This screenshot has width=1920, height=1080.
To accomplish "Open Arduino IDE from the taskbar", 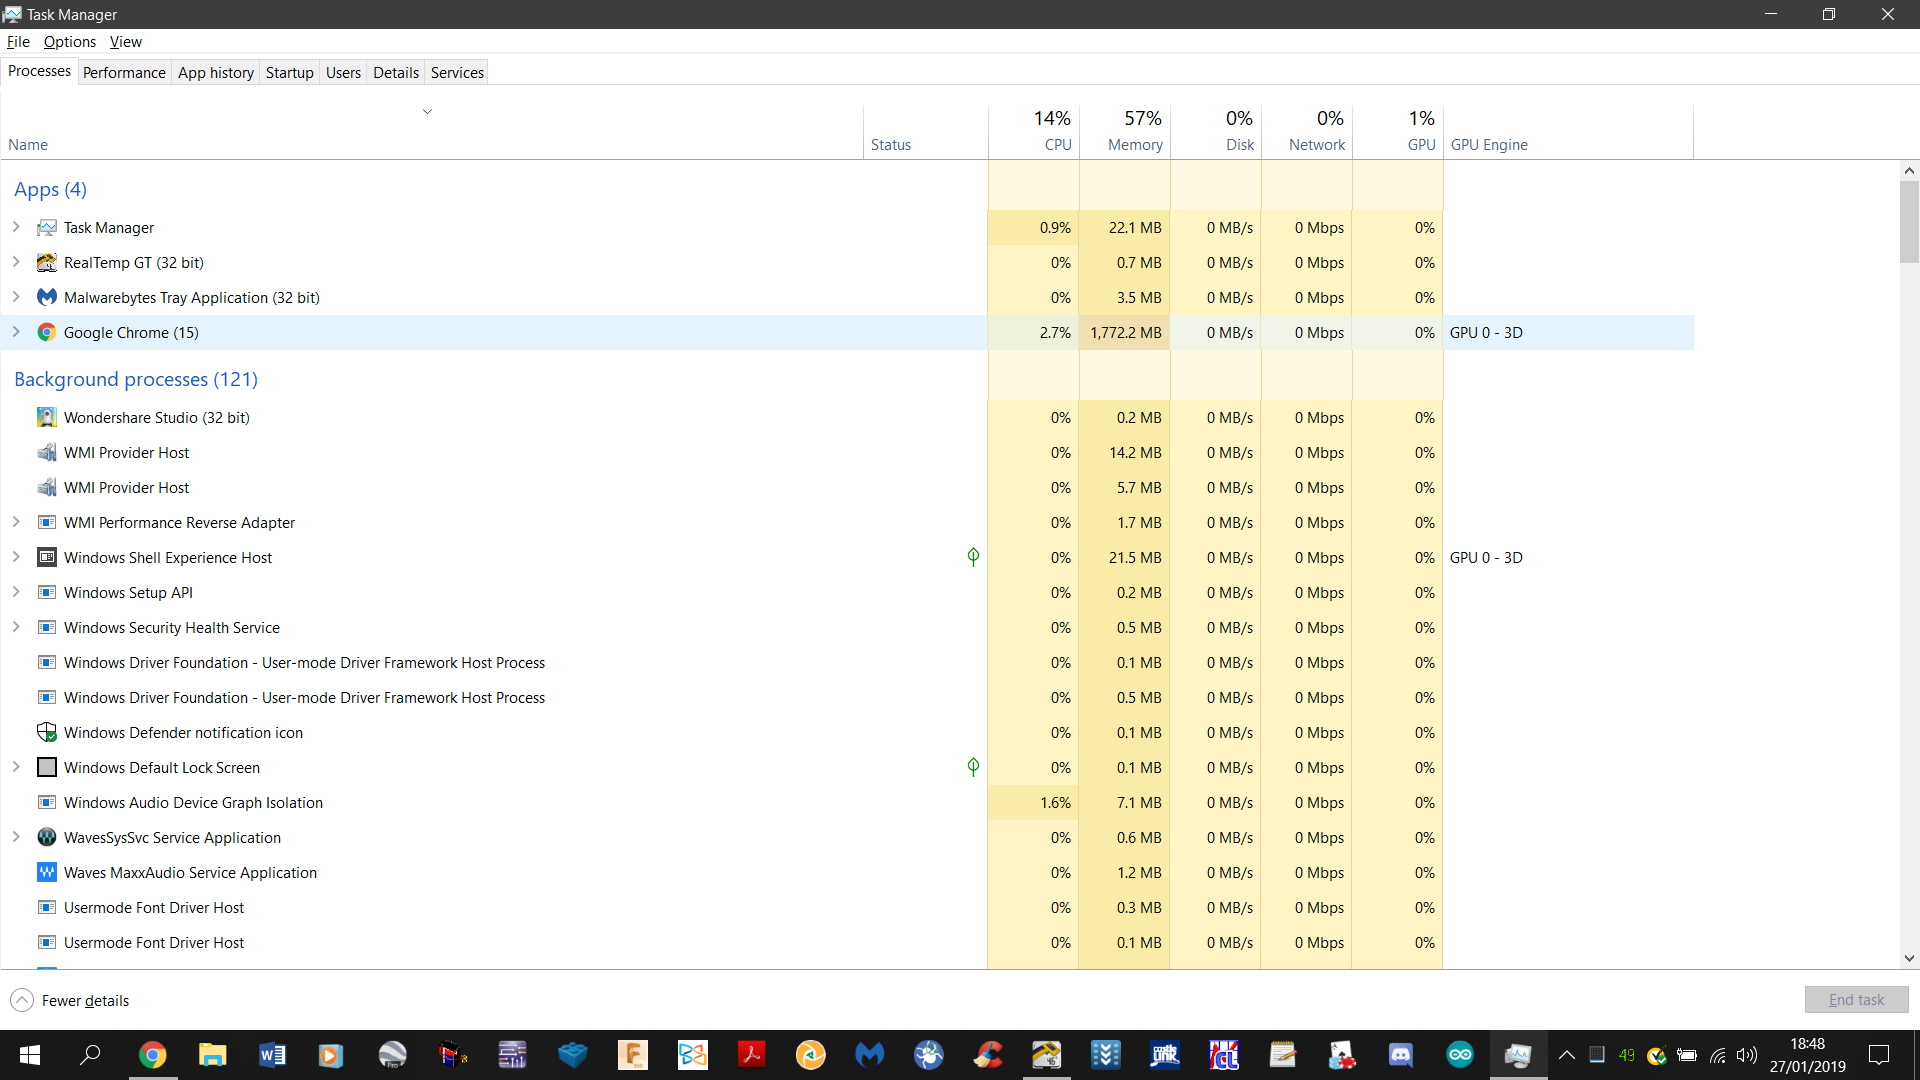I will 1460,1055.
